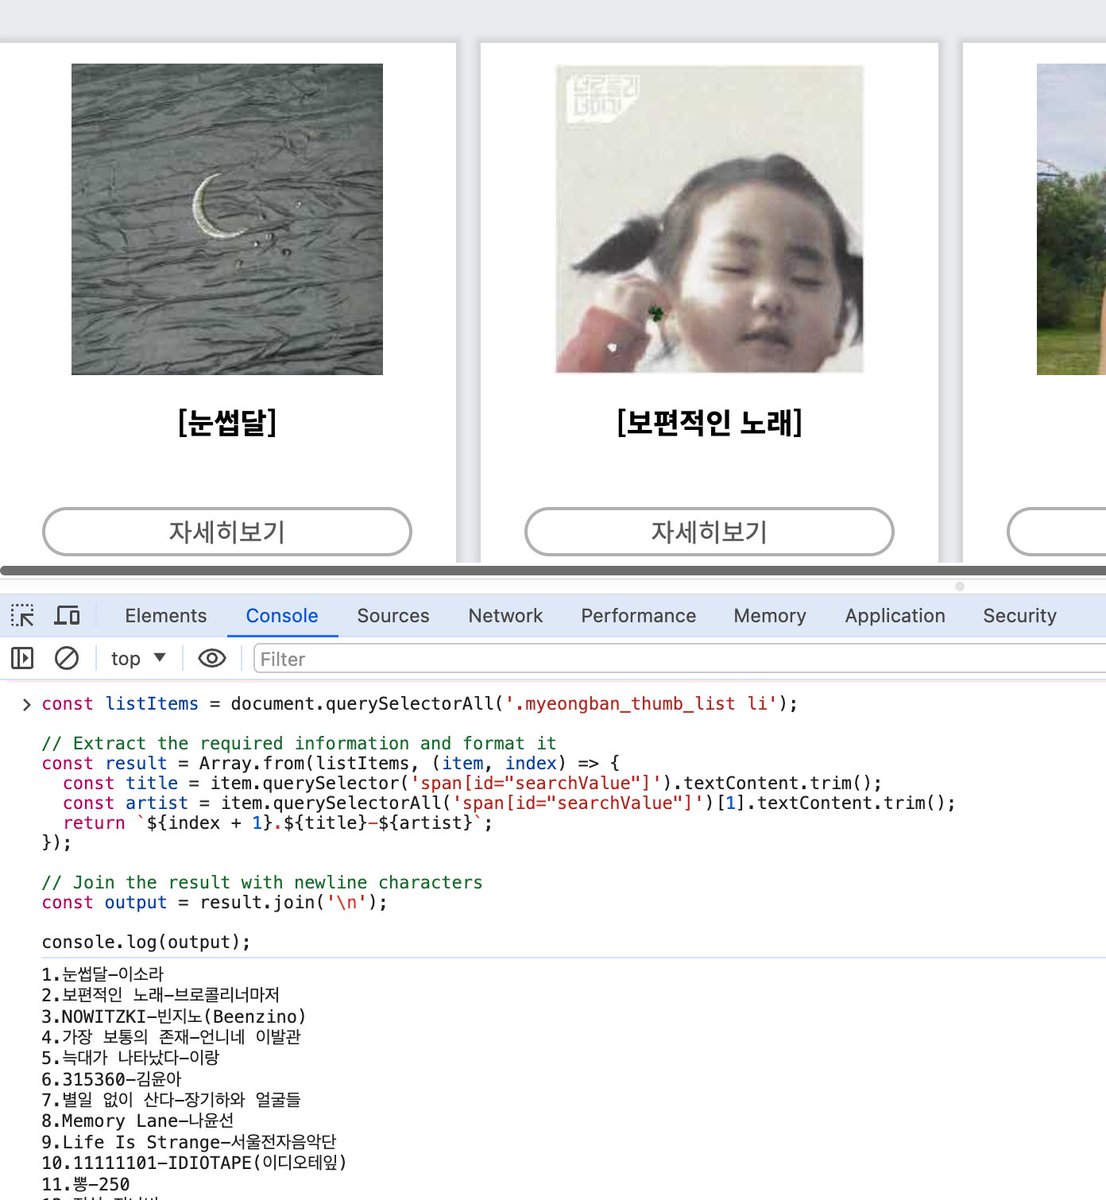The image size is (1106, 1200).
Task: Click output line 8.Memory Lane–나윤선
Action: pyautogui.click(x=138, y=1121)
